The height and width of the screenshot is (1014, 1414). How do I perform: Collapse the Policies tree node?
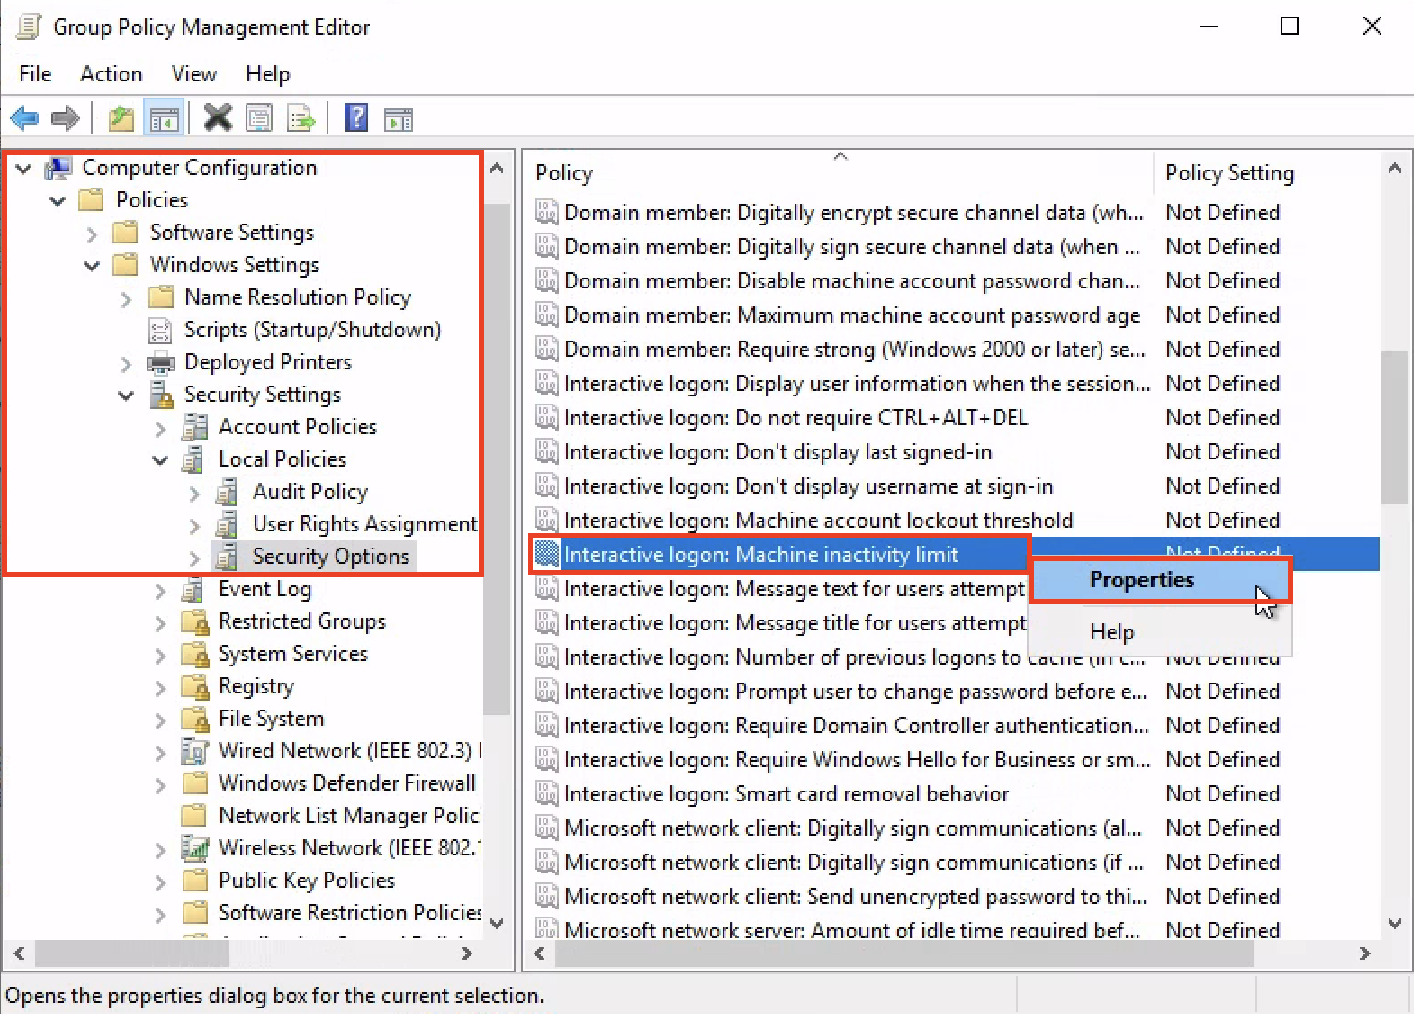pyautogui.click(x=57, y=200)
